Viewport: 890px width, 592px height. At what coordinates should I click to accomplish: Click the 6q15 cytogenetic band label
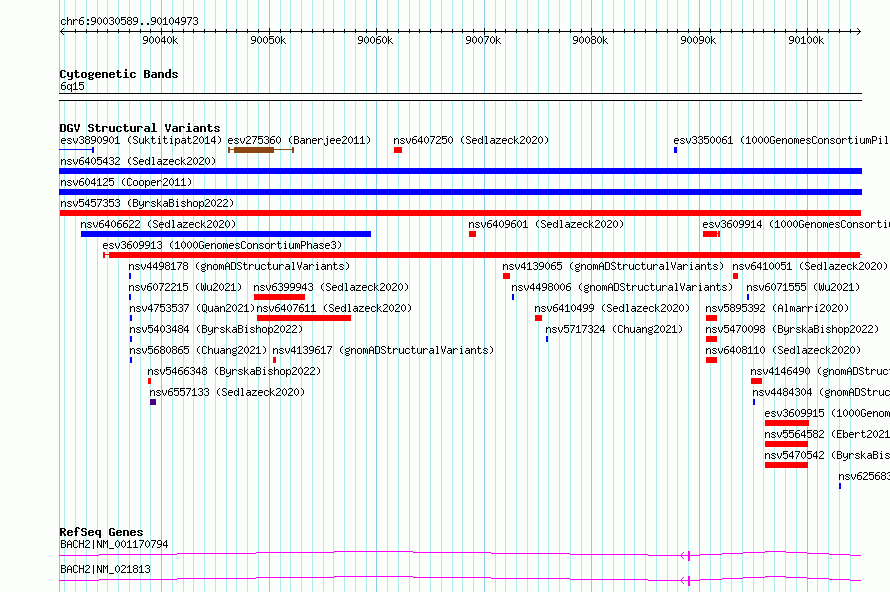pyautogui.click(x=72, y=86)
